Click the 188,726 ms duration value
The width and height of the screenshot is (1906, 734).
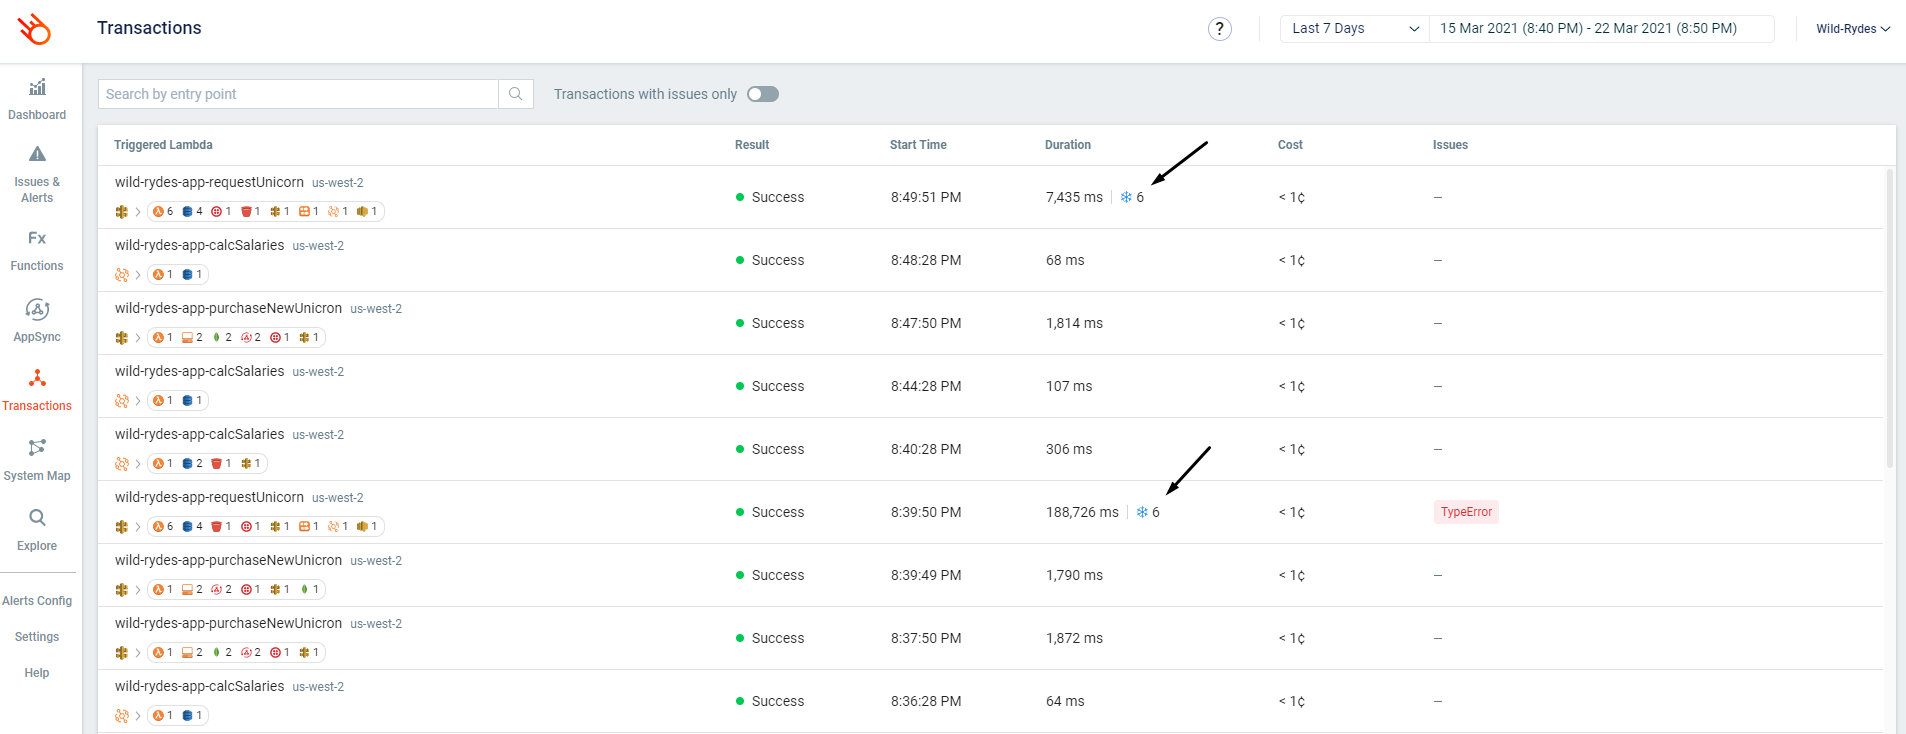click(1082, 512)
